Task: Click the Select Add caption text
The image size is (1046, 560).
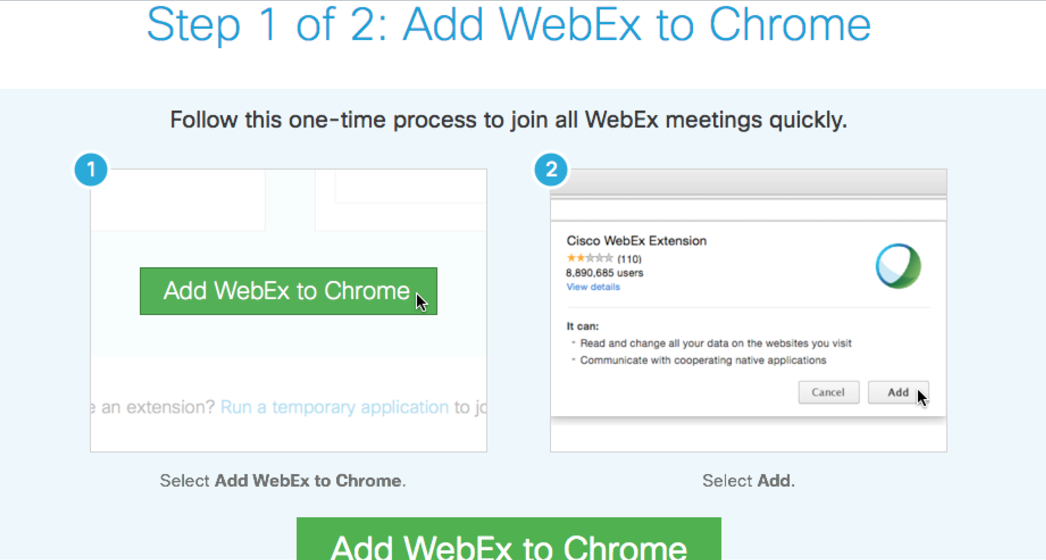Action: click(x=748, y=481)
